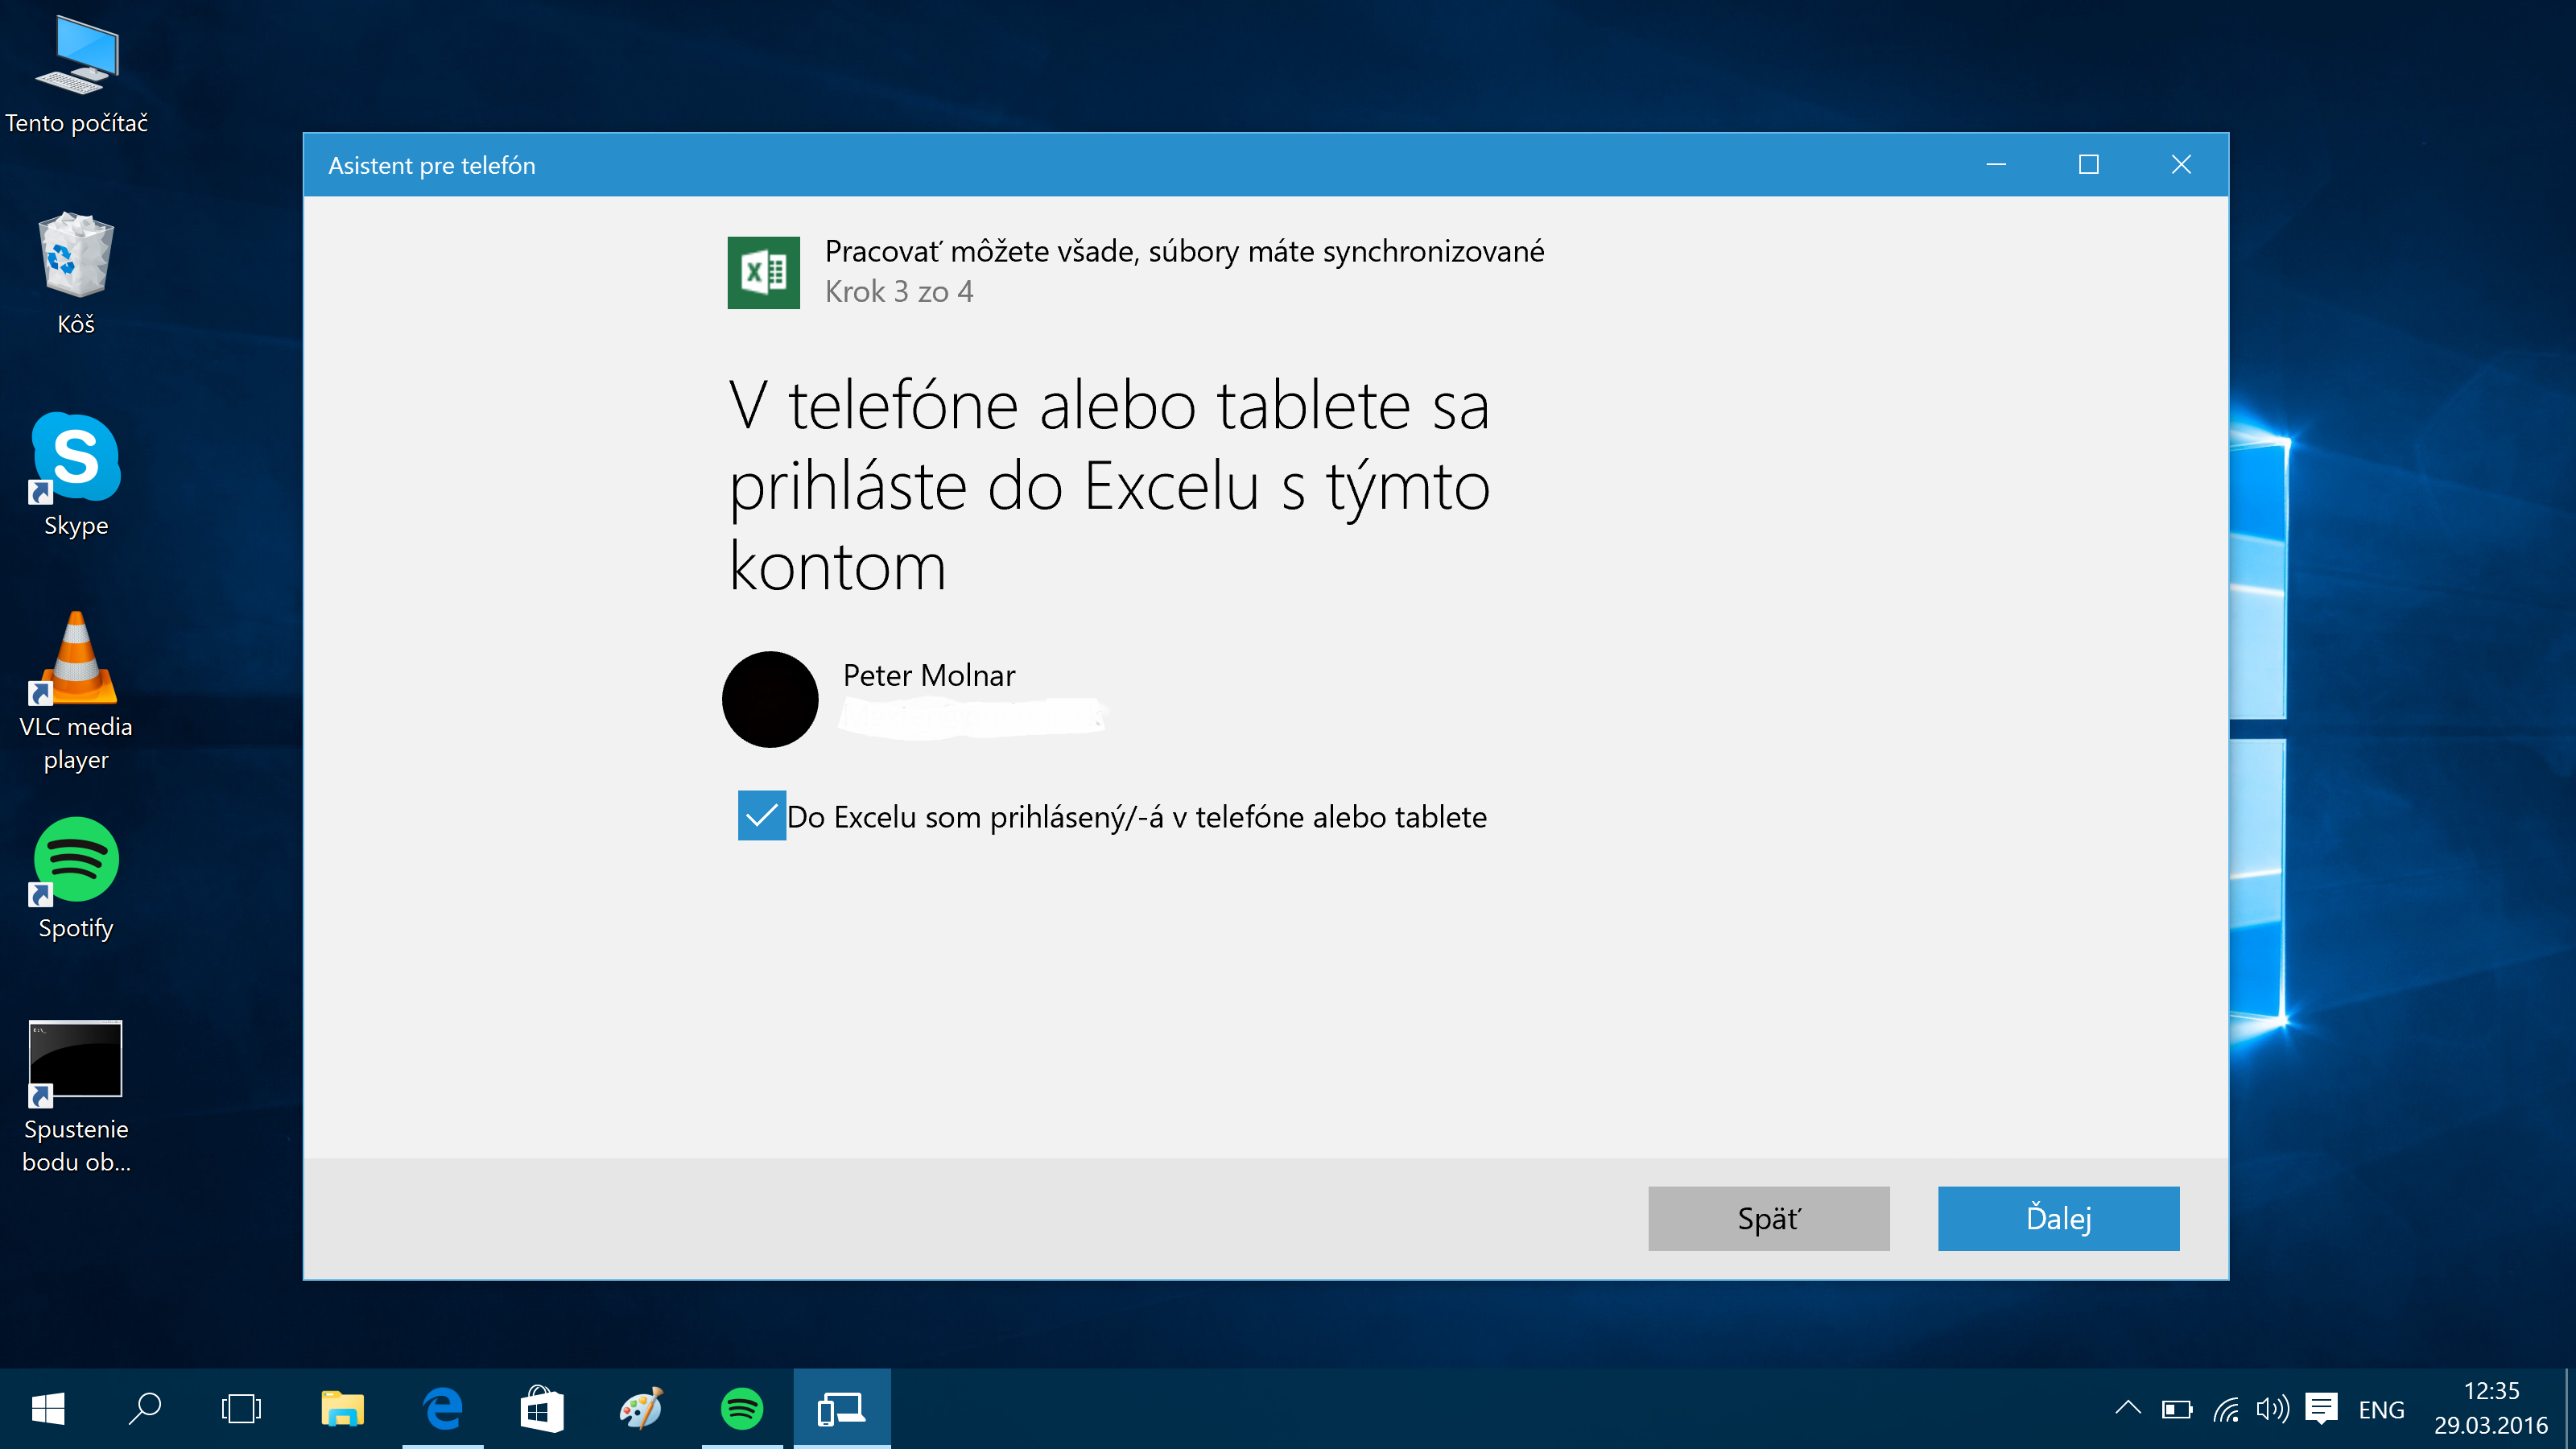The image size is (2576, 1449).
Task: Close the Asistent pre telefón window
Action: coord(2181,164)
